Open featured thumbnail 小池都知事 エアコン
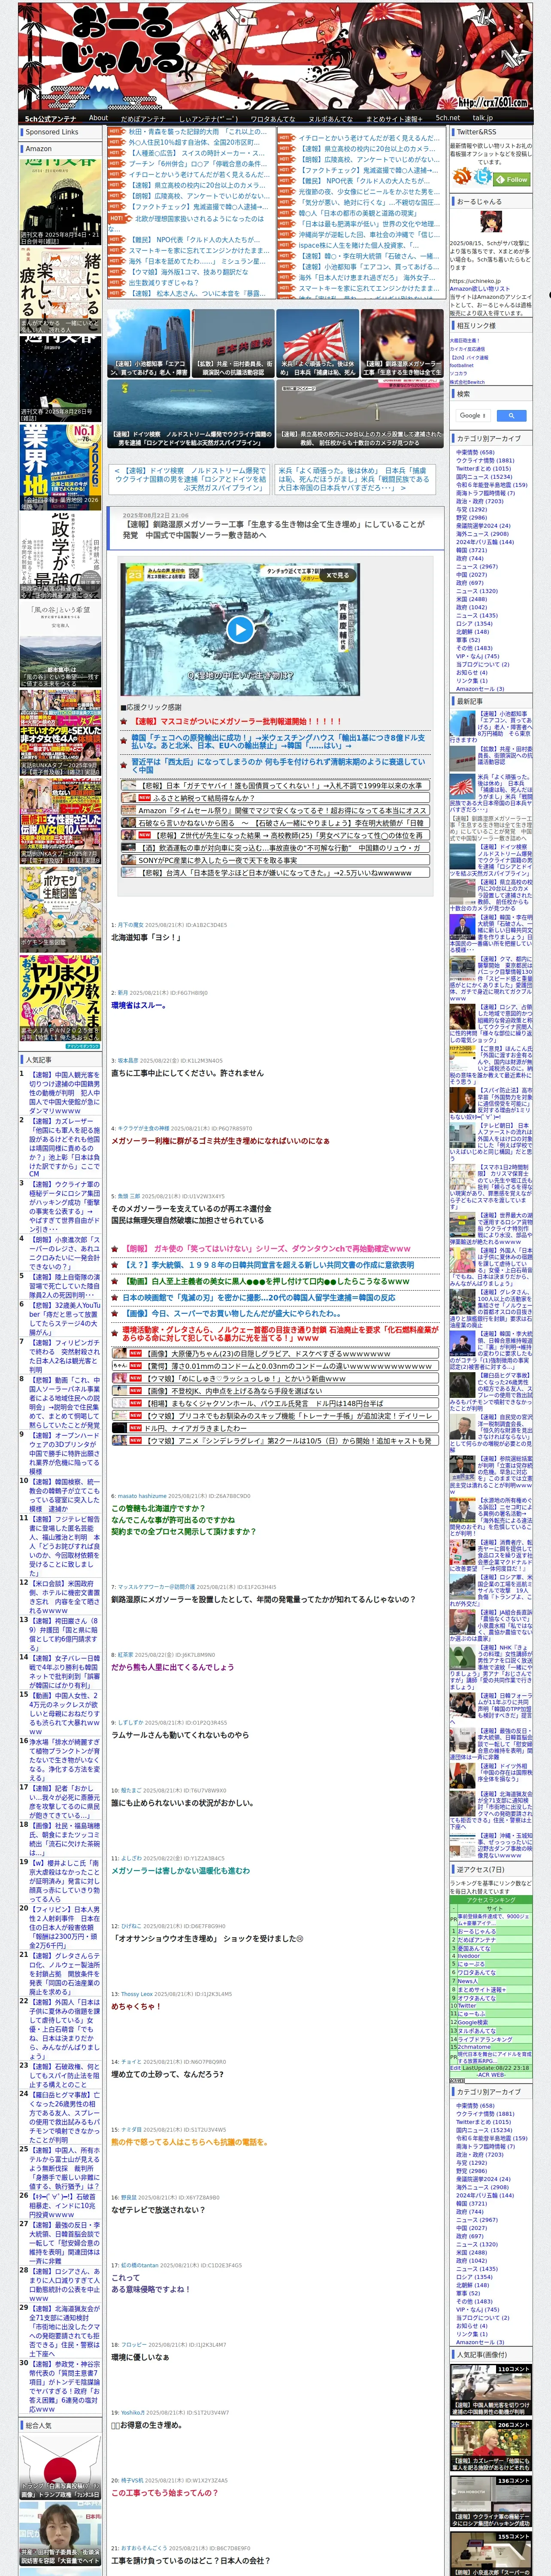 point(148,343)
